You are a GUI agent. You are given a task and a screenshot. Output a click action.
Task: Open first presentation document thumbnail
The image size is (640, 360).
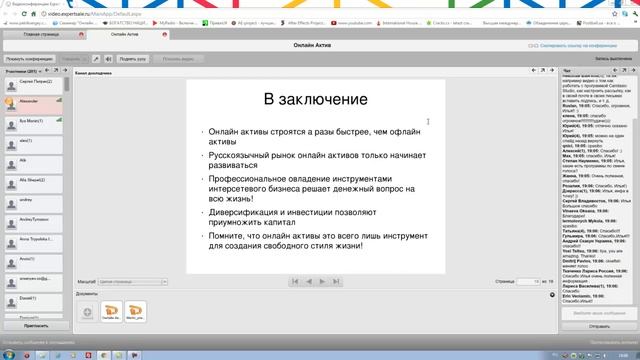pyautogui.click(x=111, y=312)
